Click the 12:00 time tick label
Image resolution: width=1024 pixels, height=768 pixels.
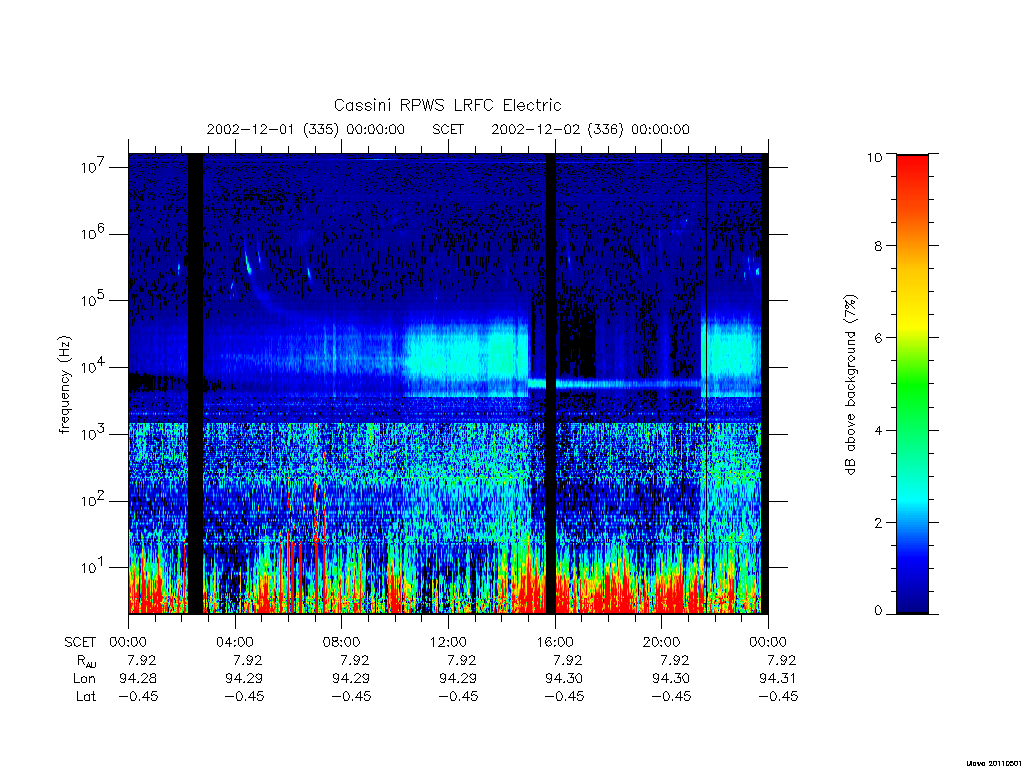coord(448,642)
